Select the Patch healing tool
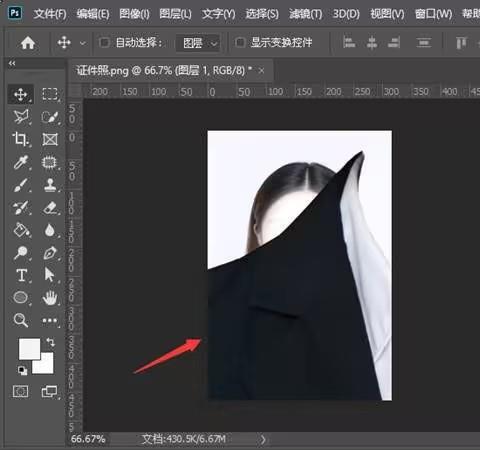This screenshot has width=480, height=450. [x=50, y=162]
